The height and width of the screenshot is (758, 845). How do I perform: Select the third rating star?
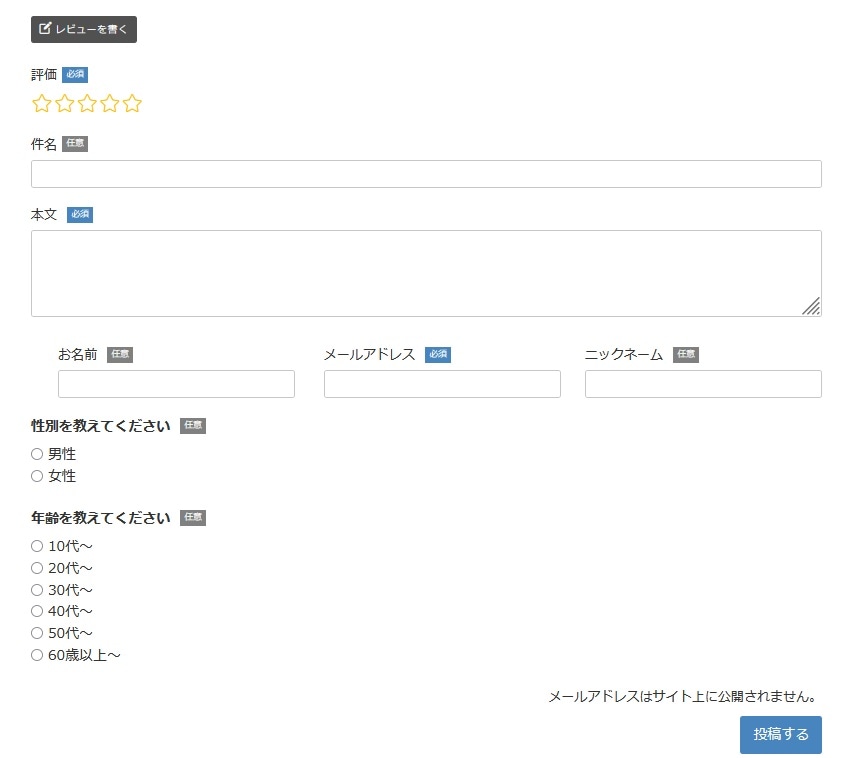(x=87, y=103)
